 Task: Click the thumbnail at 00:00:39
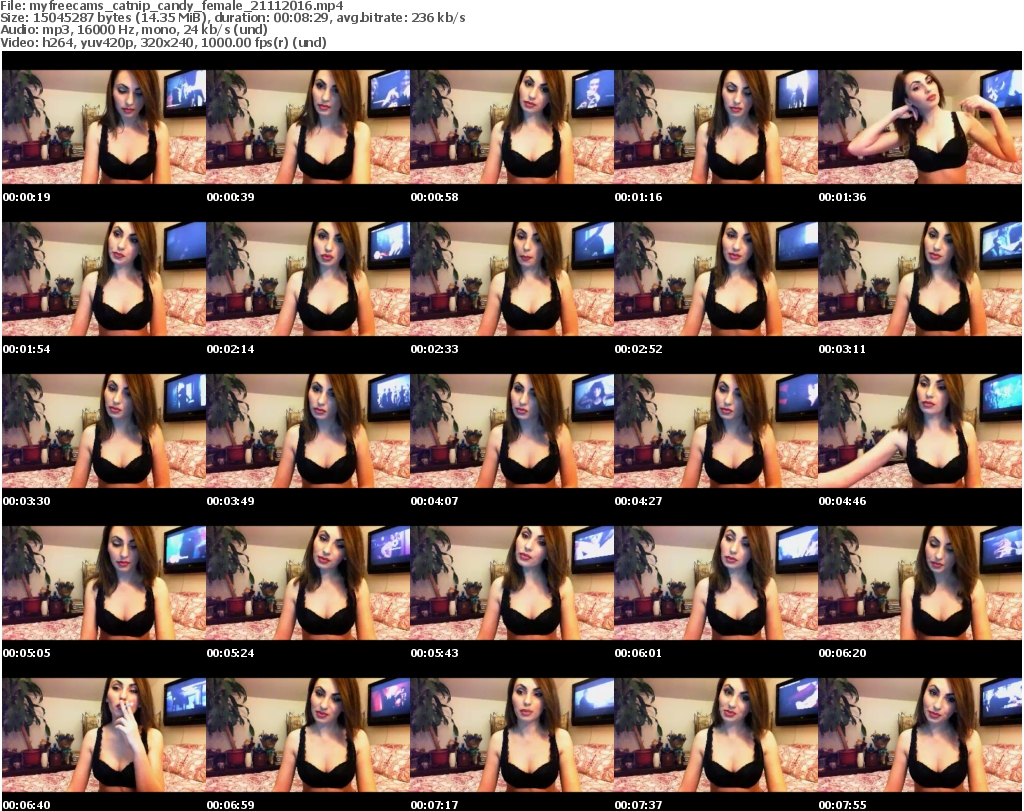tap(308, 127)
